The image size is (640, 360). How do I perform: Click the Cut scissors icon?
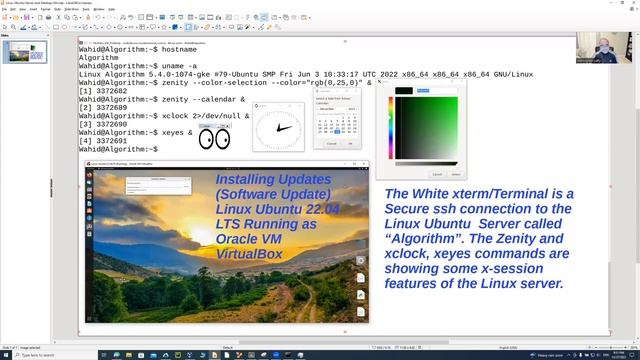pyautogui.click(x=59, y=18)
